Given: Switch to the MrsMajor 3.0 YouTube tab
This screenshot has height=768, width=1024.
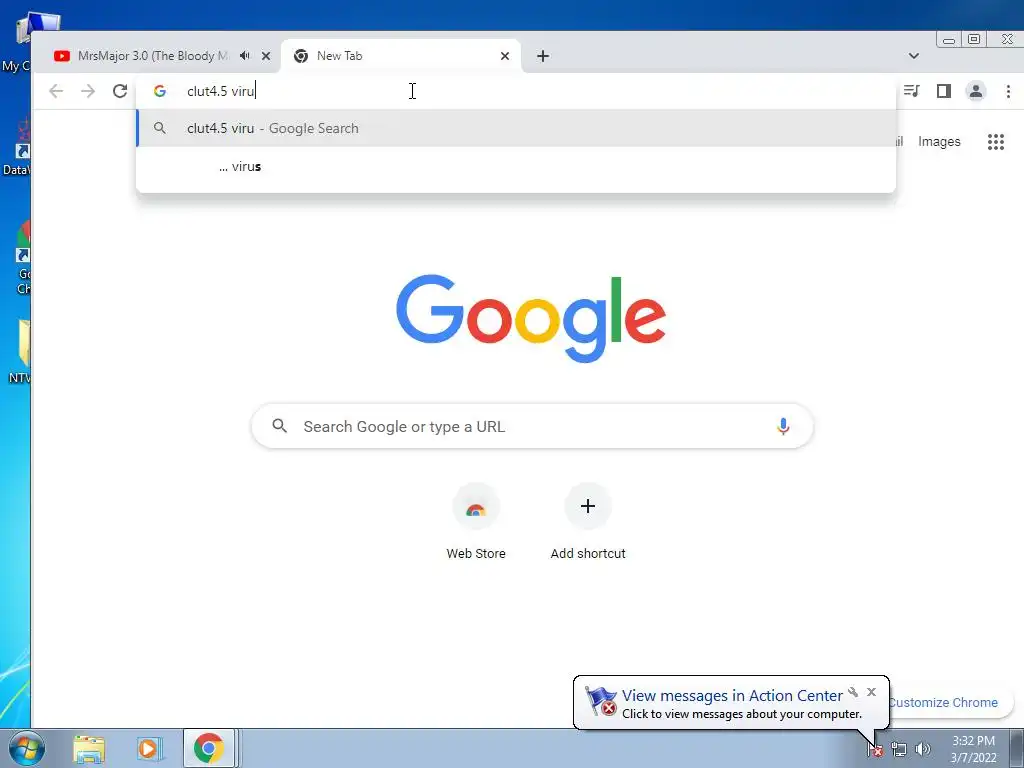Looking at the screenshot, I should click(153, 56).
